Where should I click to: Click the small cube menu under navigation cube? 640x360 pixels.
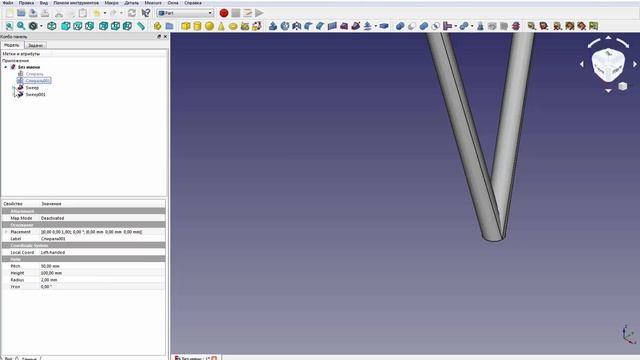[x=622, y=86]
